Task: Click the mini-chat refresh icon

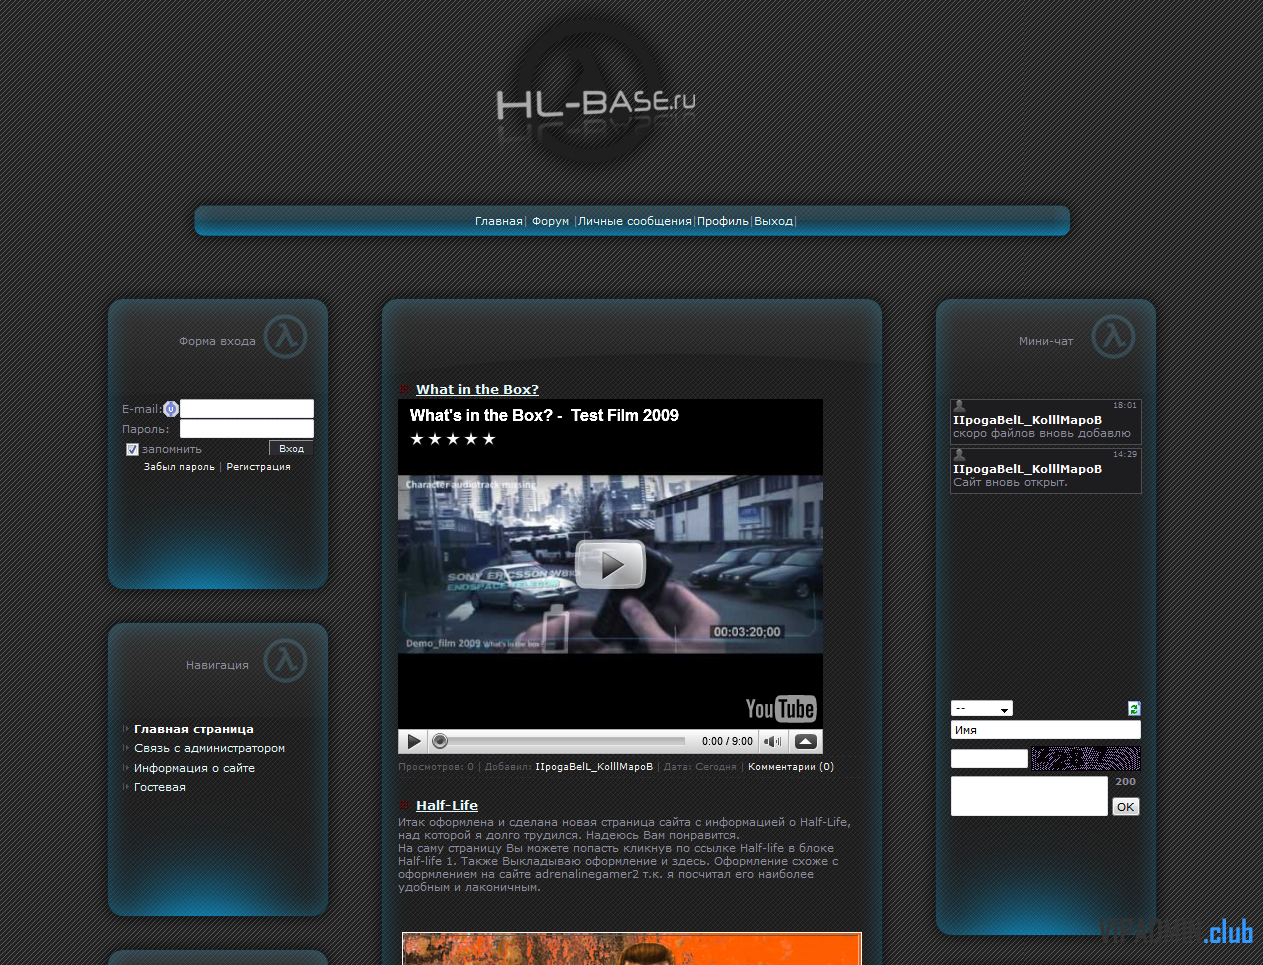Action: [1134, 708]
